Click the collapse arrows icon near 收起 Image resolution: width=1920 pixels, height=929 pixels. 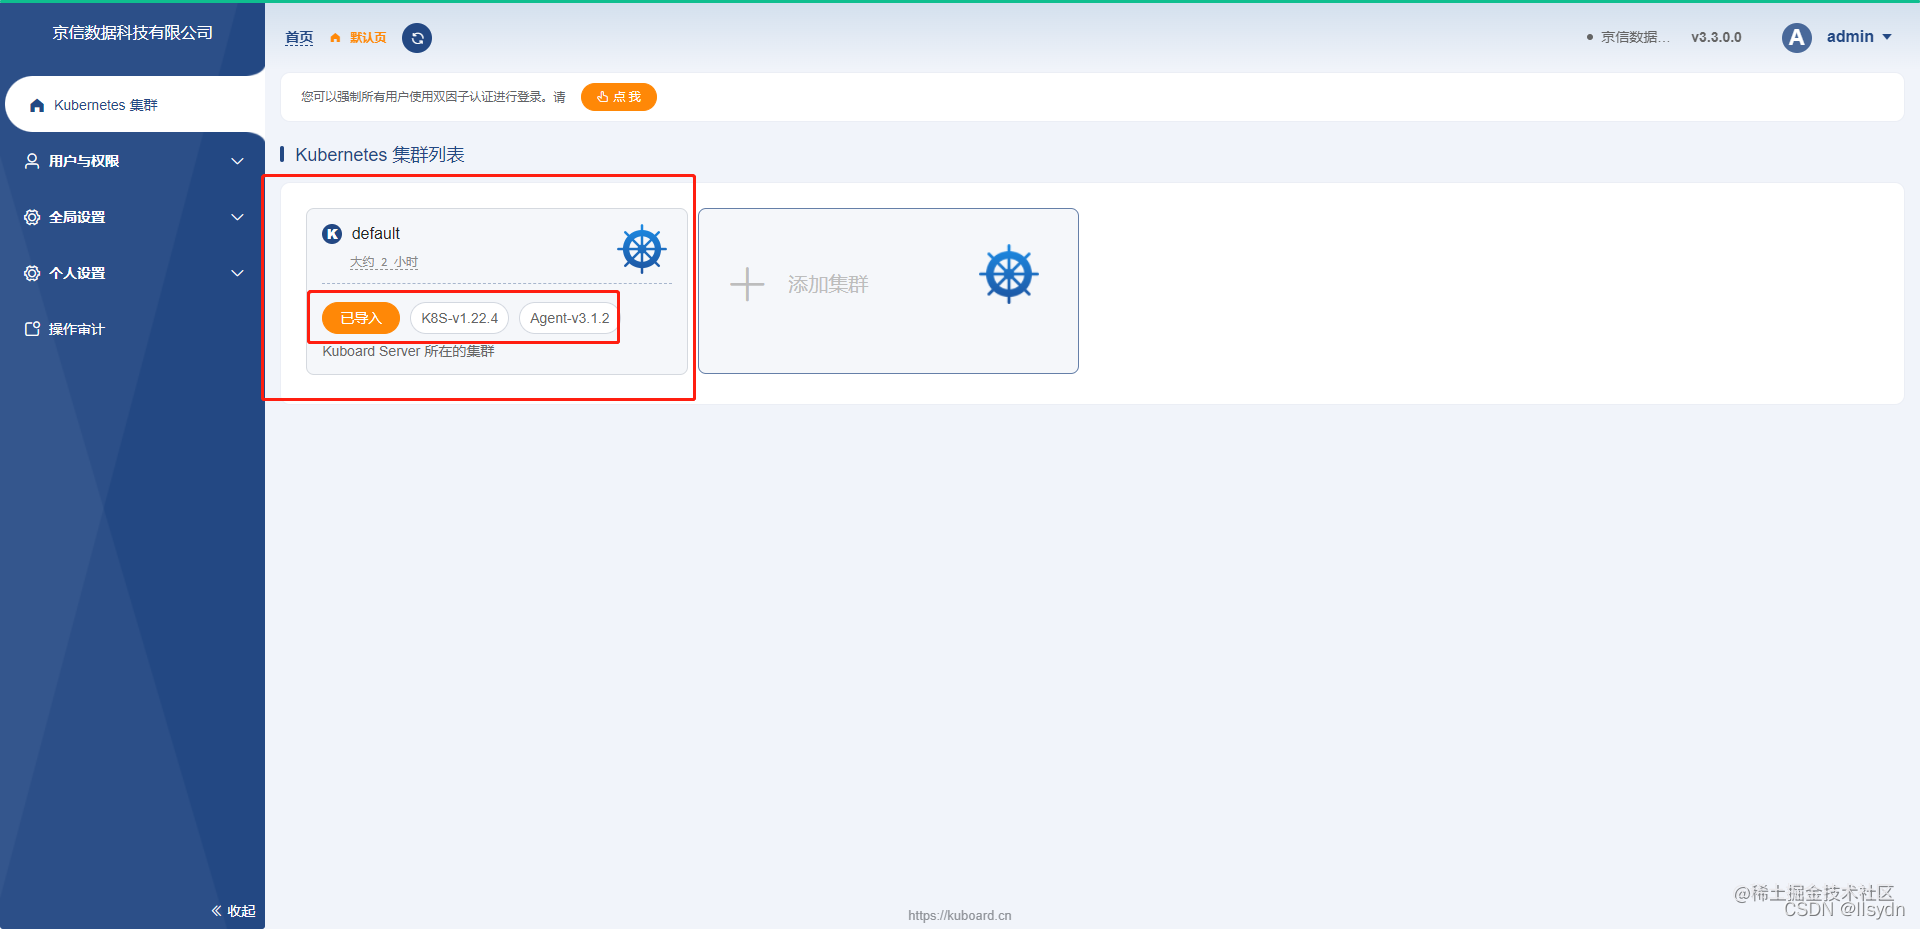point(216,911)
